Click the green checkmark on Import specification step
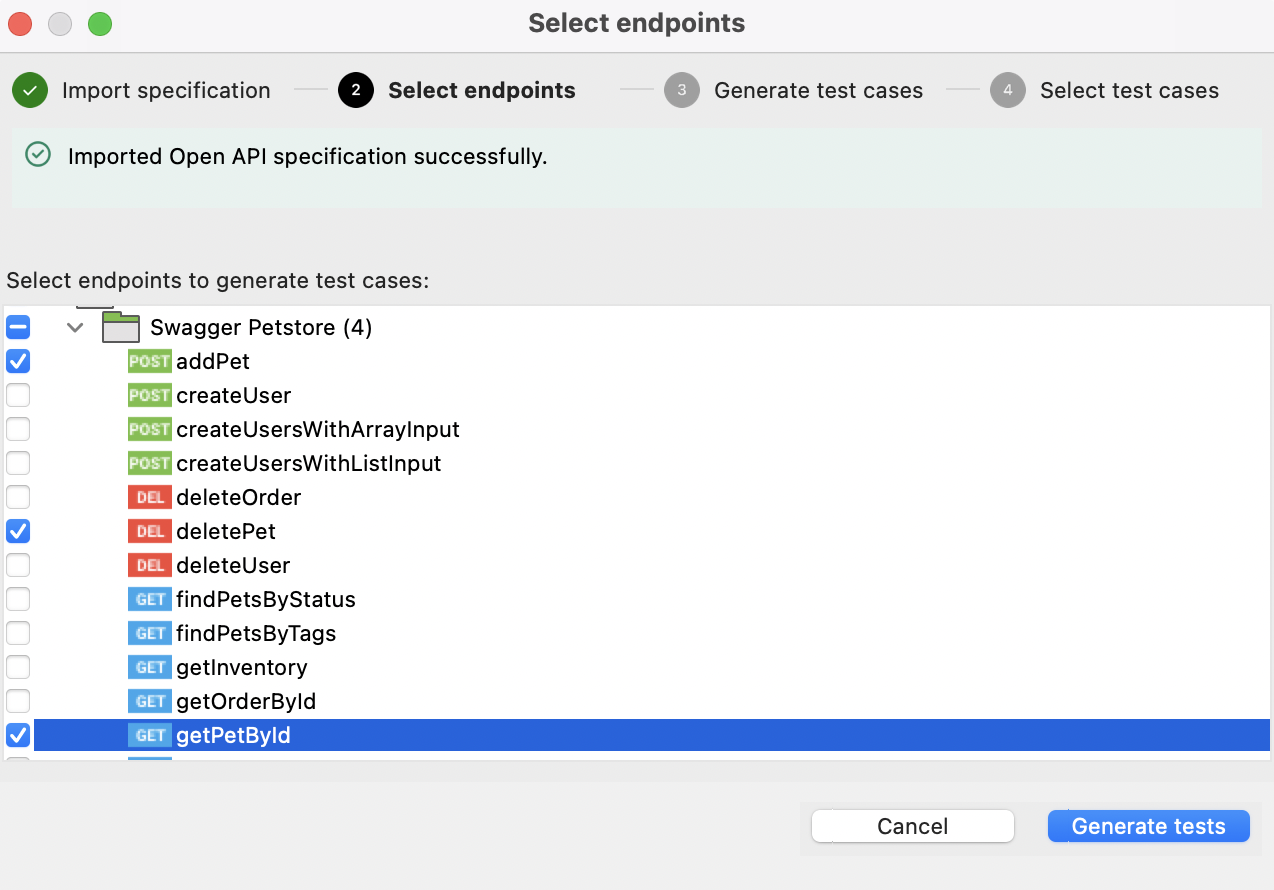The image size is (1274, 890). point(29,90)
